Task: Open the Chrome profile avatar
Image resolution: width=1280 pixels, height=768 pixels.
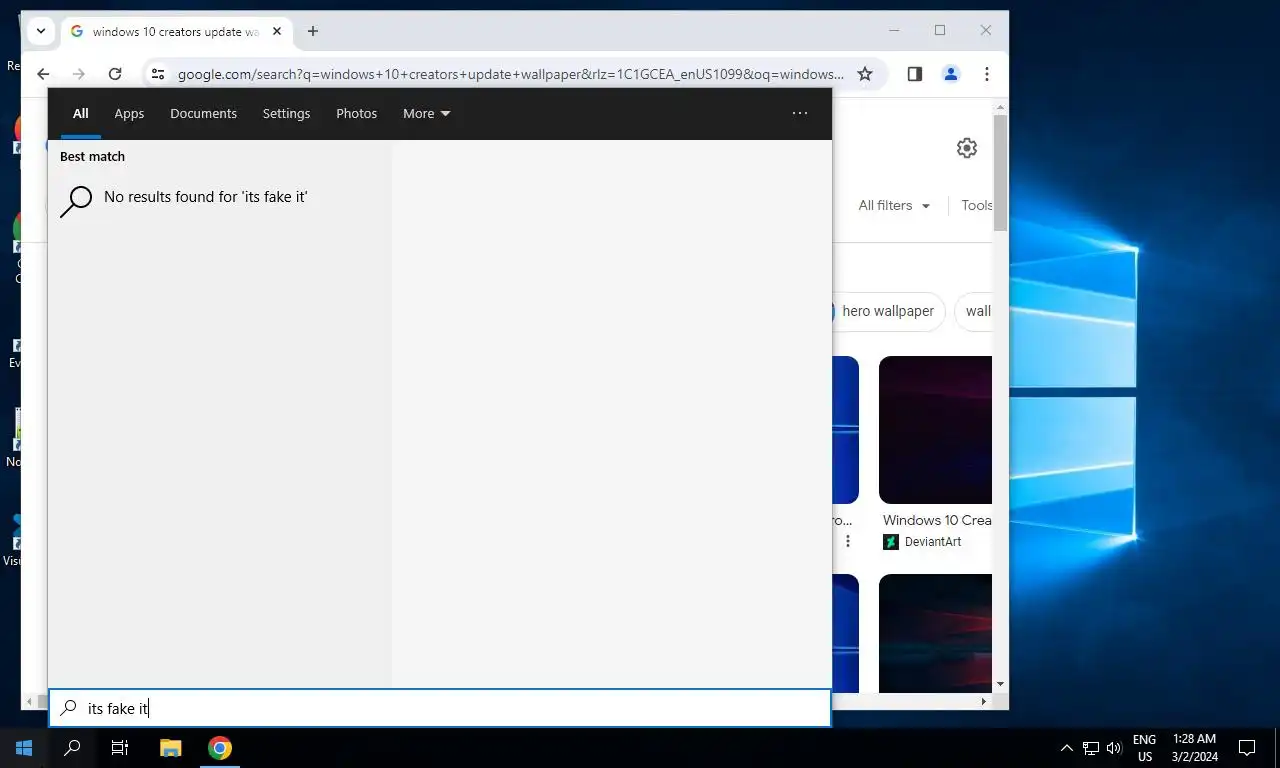Action: click(x=951, y=74)
